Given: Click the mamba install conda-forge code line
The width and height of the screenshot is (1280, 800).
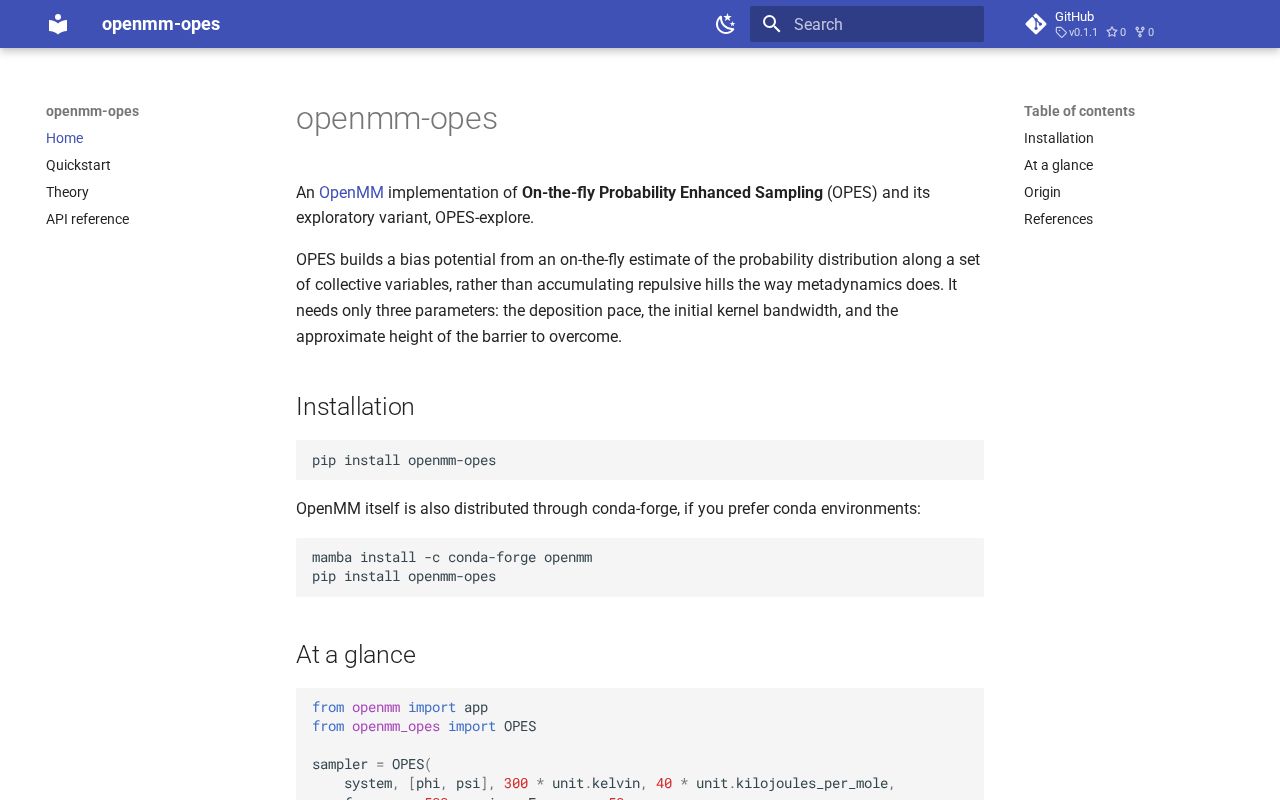Looking at the screenshot, I should point(452,557).
